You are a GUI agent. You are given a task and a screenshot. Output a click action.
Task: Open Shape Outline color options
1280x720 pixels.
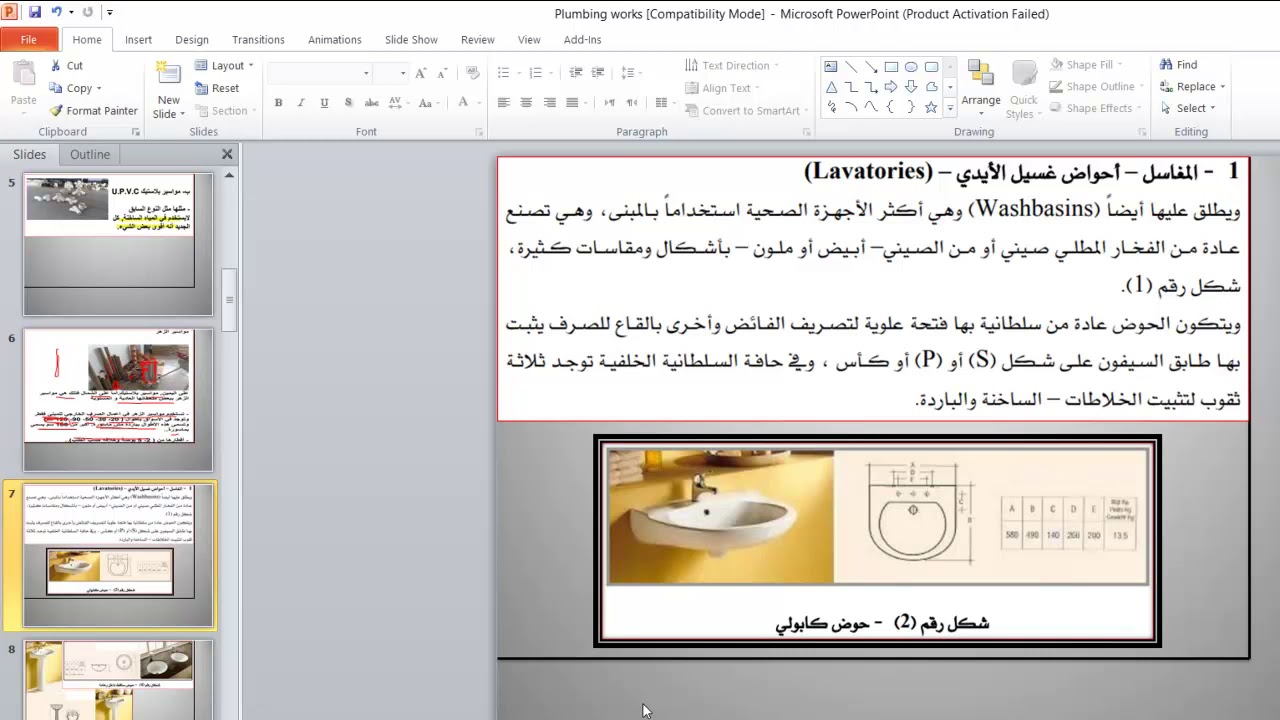point(1097,87)
